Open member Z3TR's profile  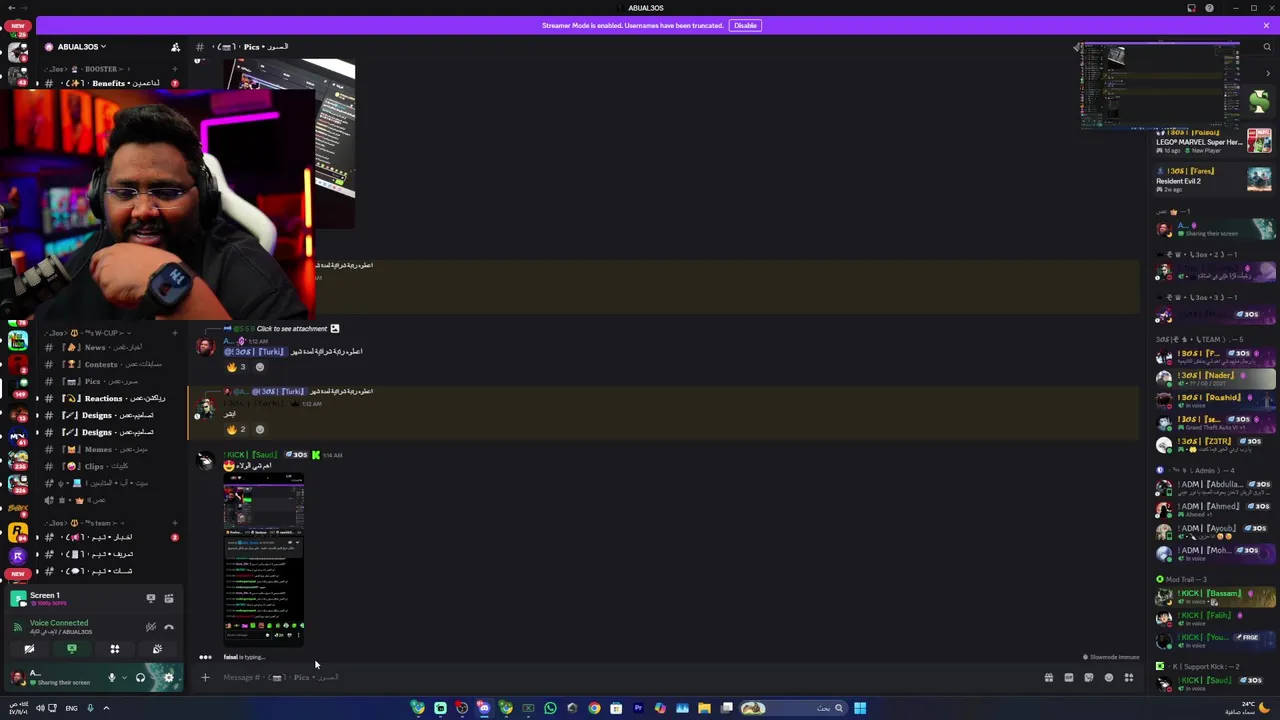click(1214, 443)
